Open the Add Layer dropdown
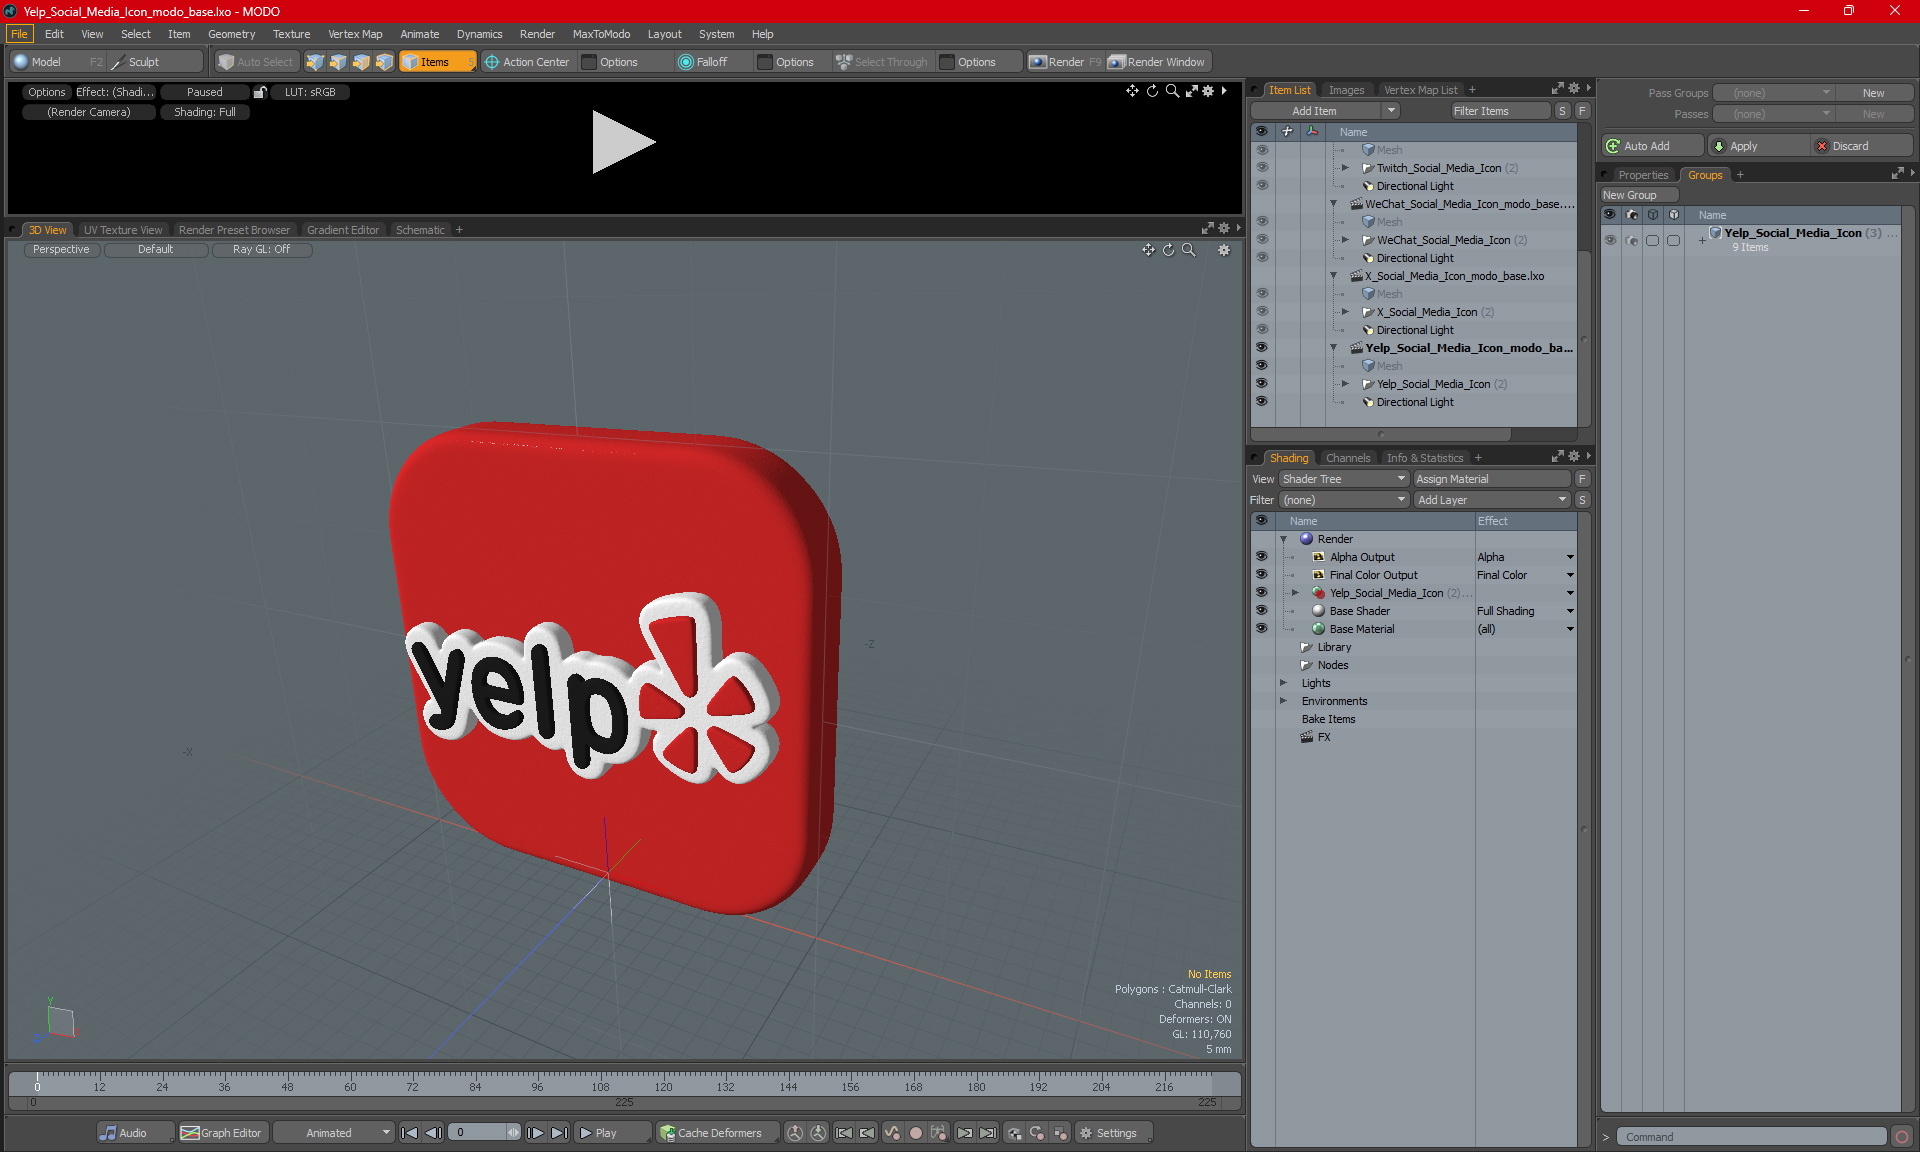 click(1492, 500)
